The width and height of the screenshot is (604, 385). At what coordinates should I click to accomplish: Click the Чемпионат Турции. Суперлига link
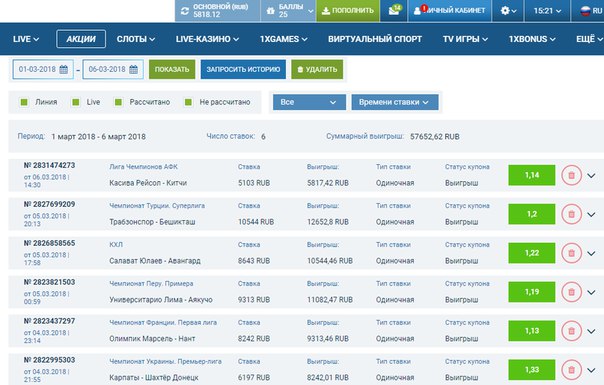pyautogui.click(x=157, y=206)
